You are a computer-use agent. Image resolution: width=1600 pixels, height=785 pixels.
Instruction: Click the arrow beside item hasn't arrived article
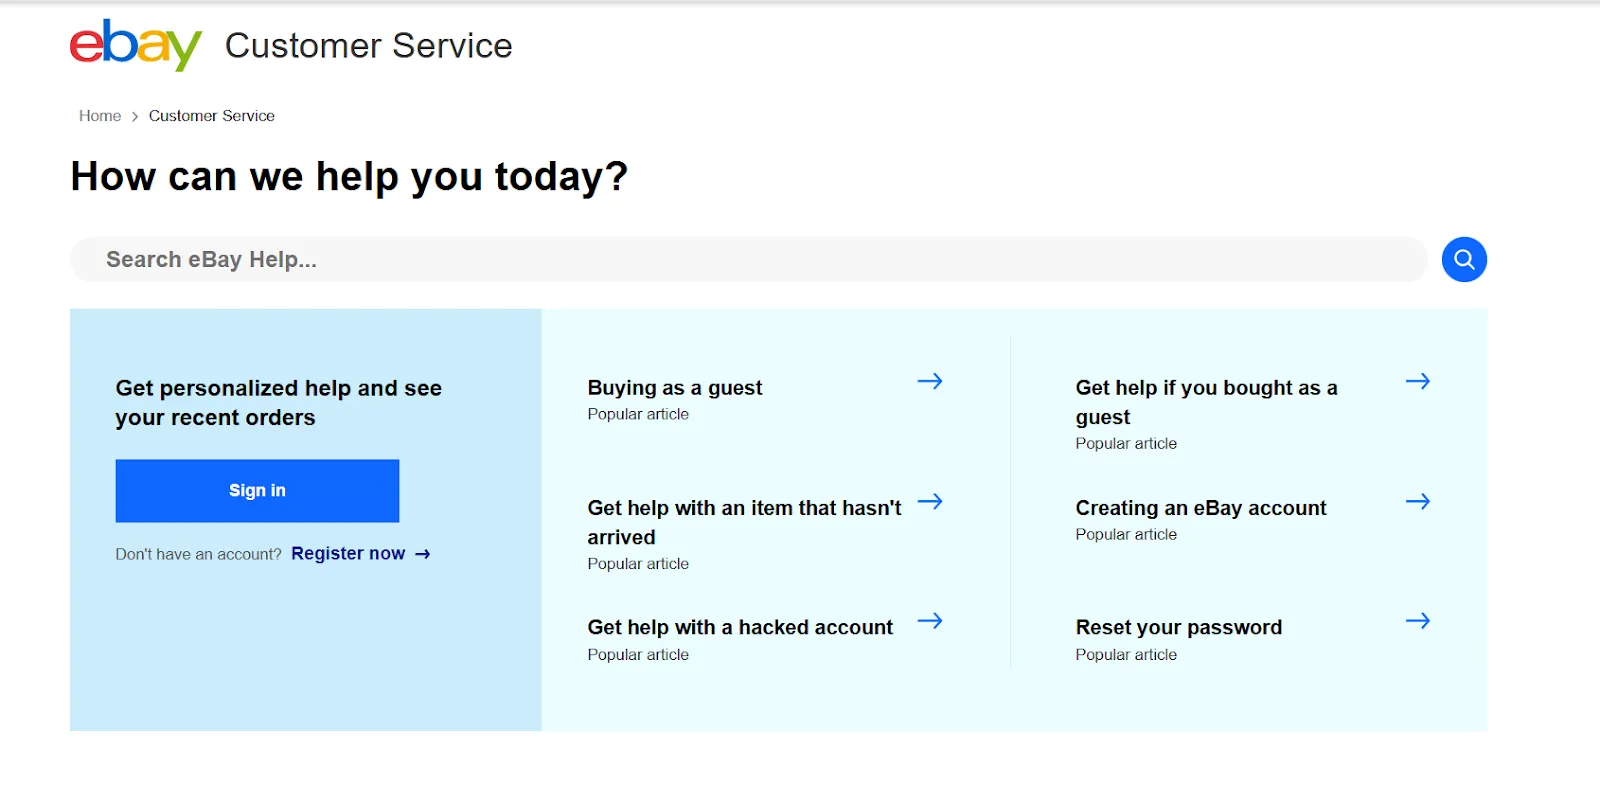[930, 502]
